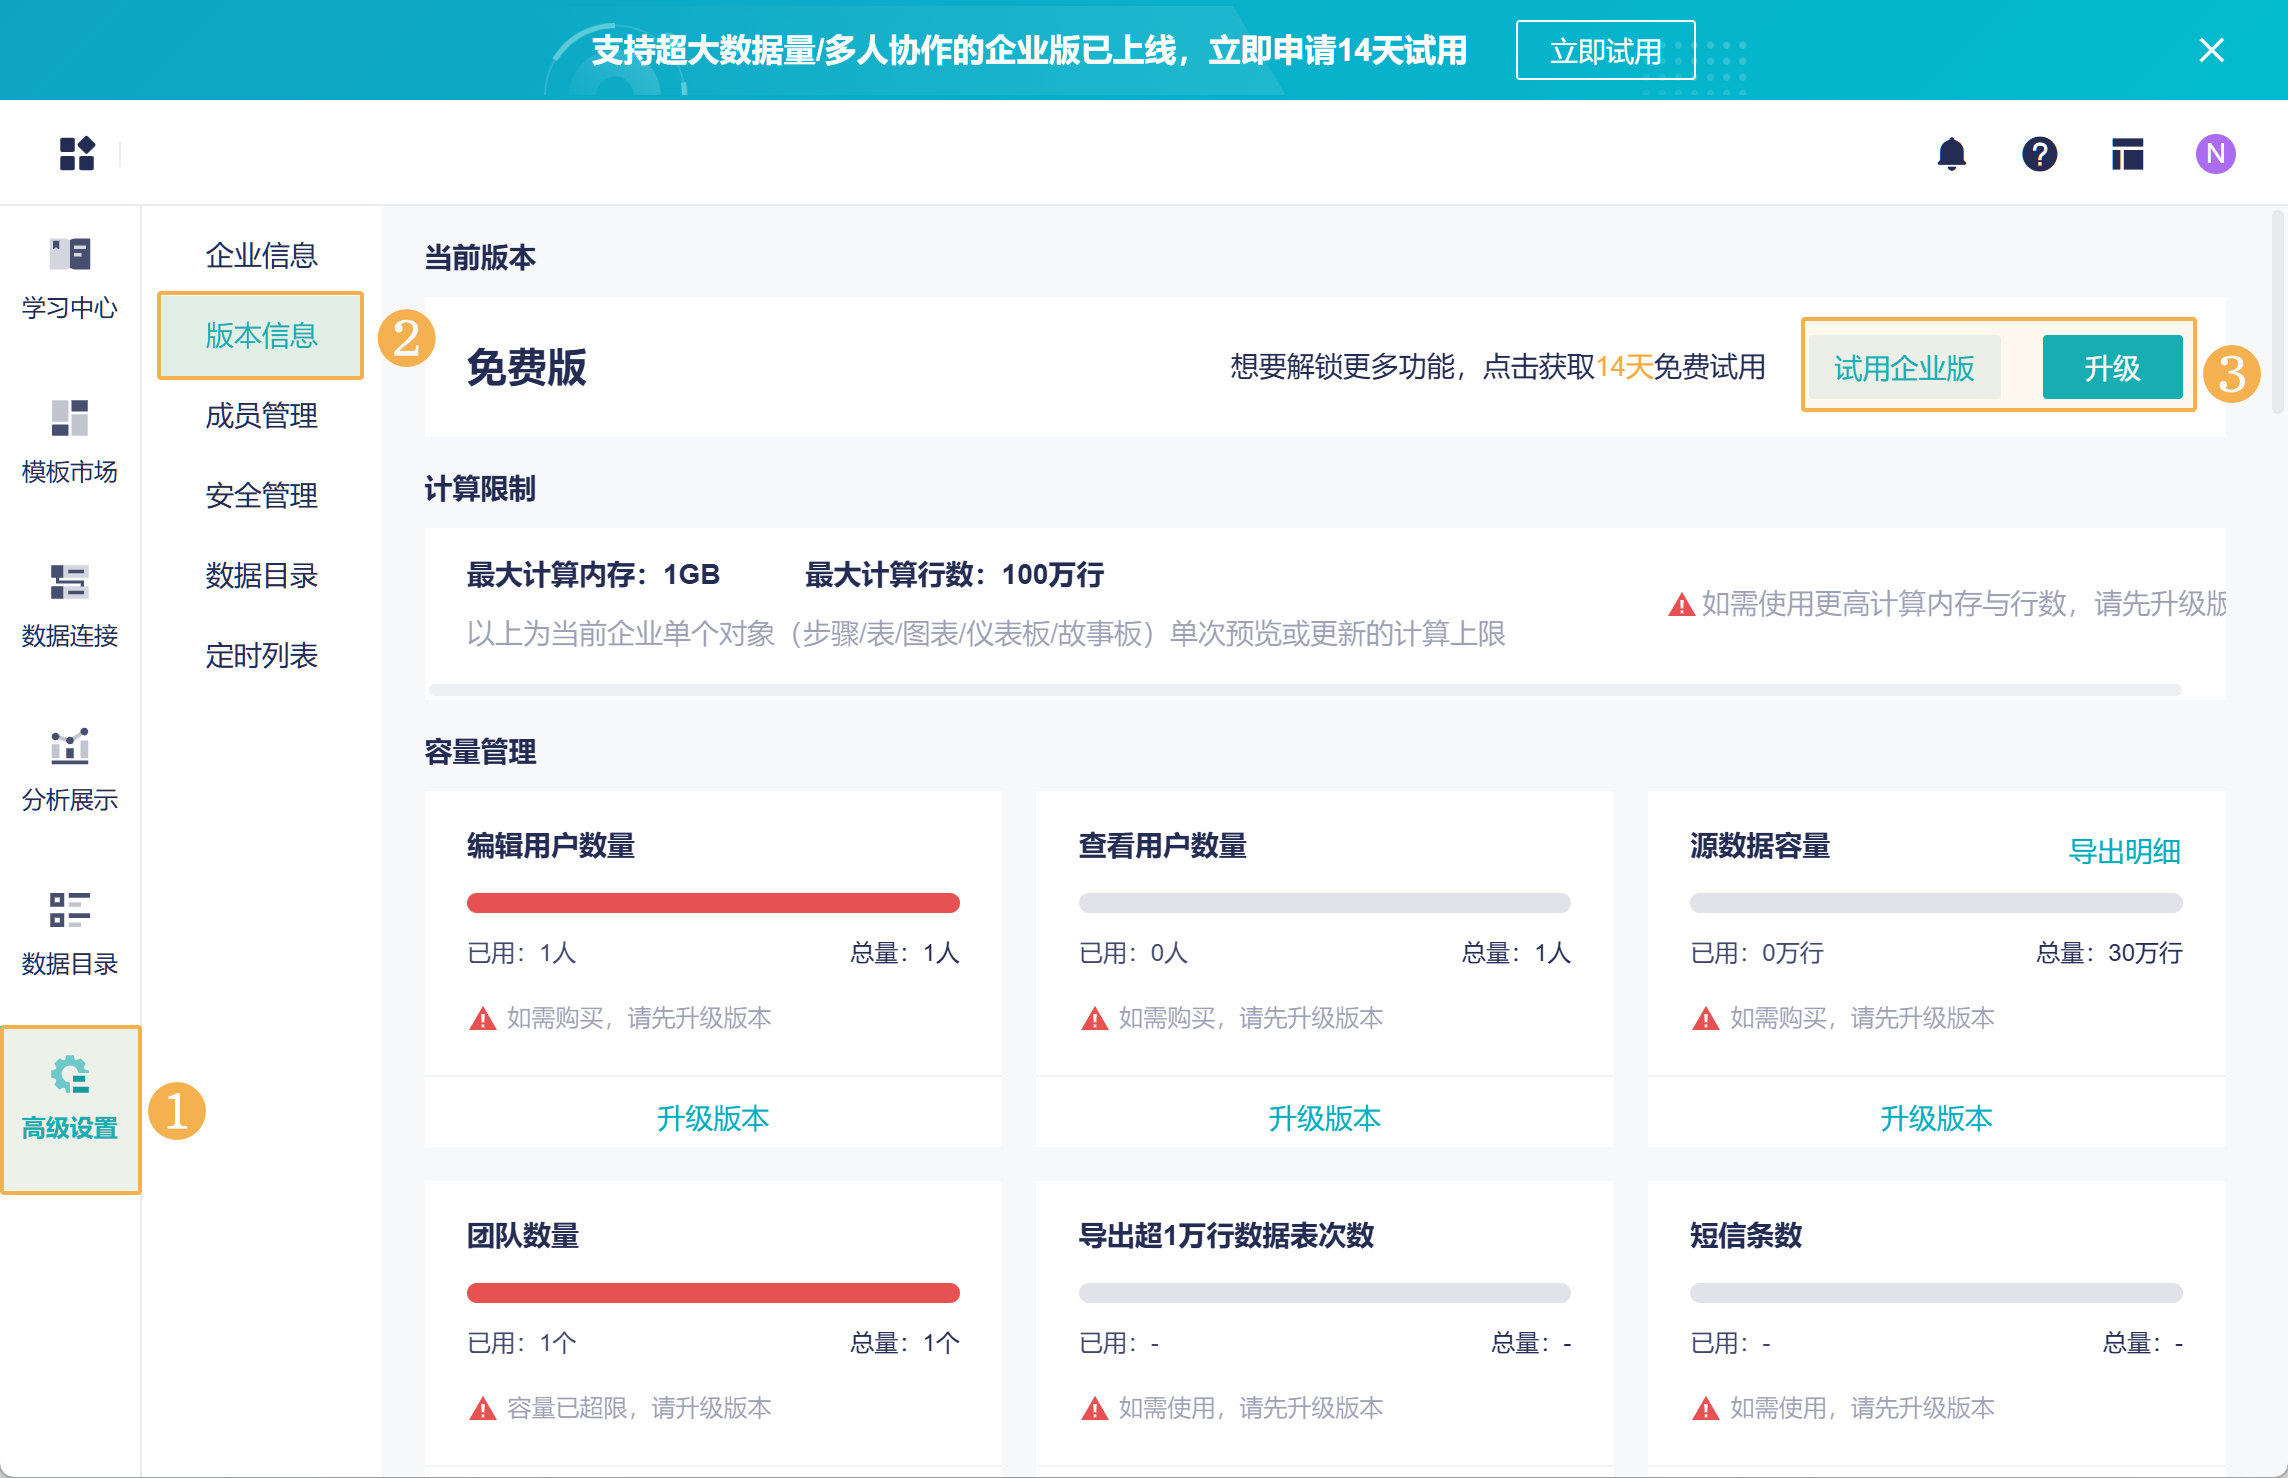Click the app grid logo icon
Image resolution: width=2288 pixels, height=1478 pixels.
click(77, 154)
